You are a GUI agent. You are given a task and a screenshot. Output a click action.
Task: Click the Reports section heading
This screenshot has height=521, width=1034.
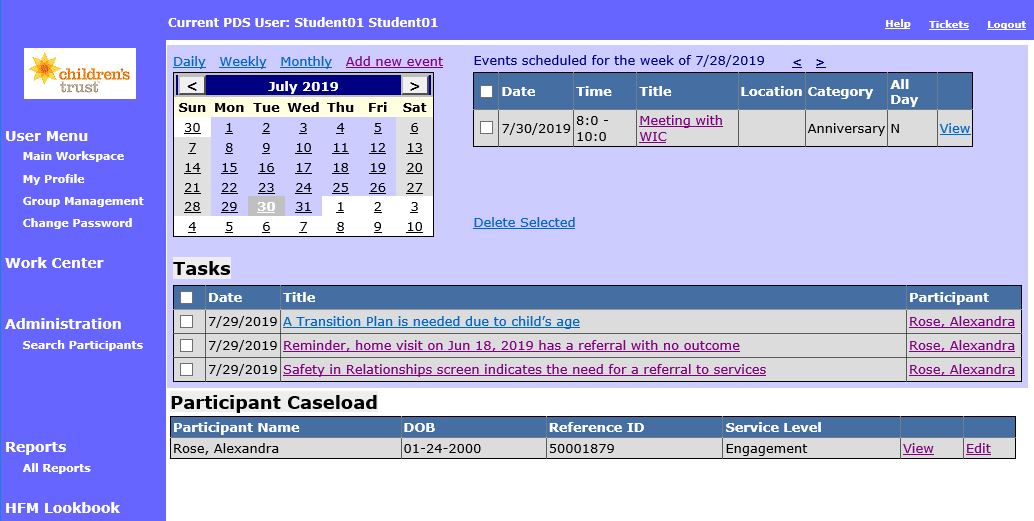click(36, 446)
